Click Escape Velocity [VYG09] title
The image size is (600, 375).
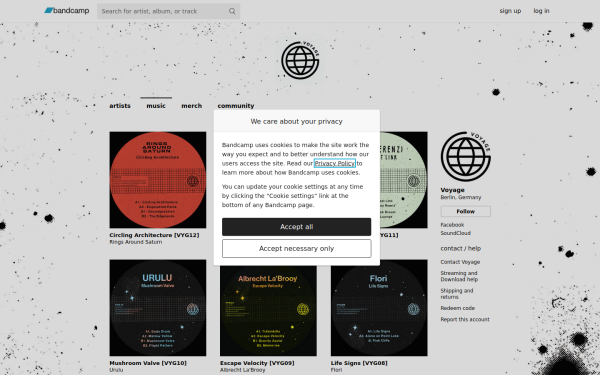pyautogui.click(x=257, y=363)
